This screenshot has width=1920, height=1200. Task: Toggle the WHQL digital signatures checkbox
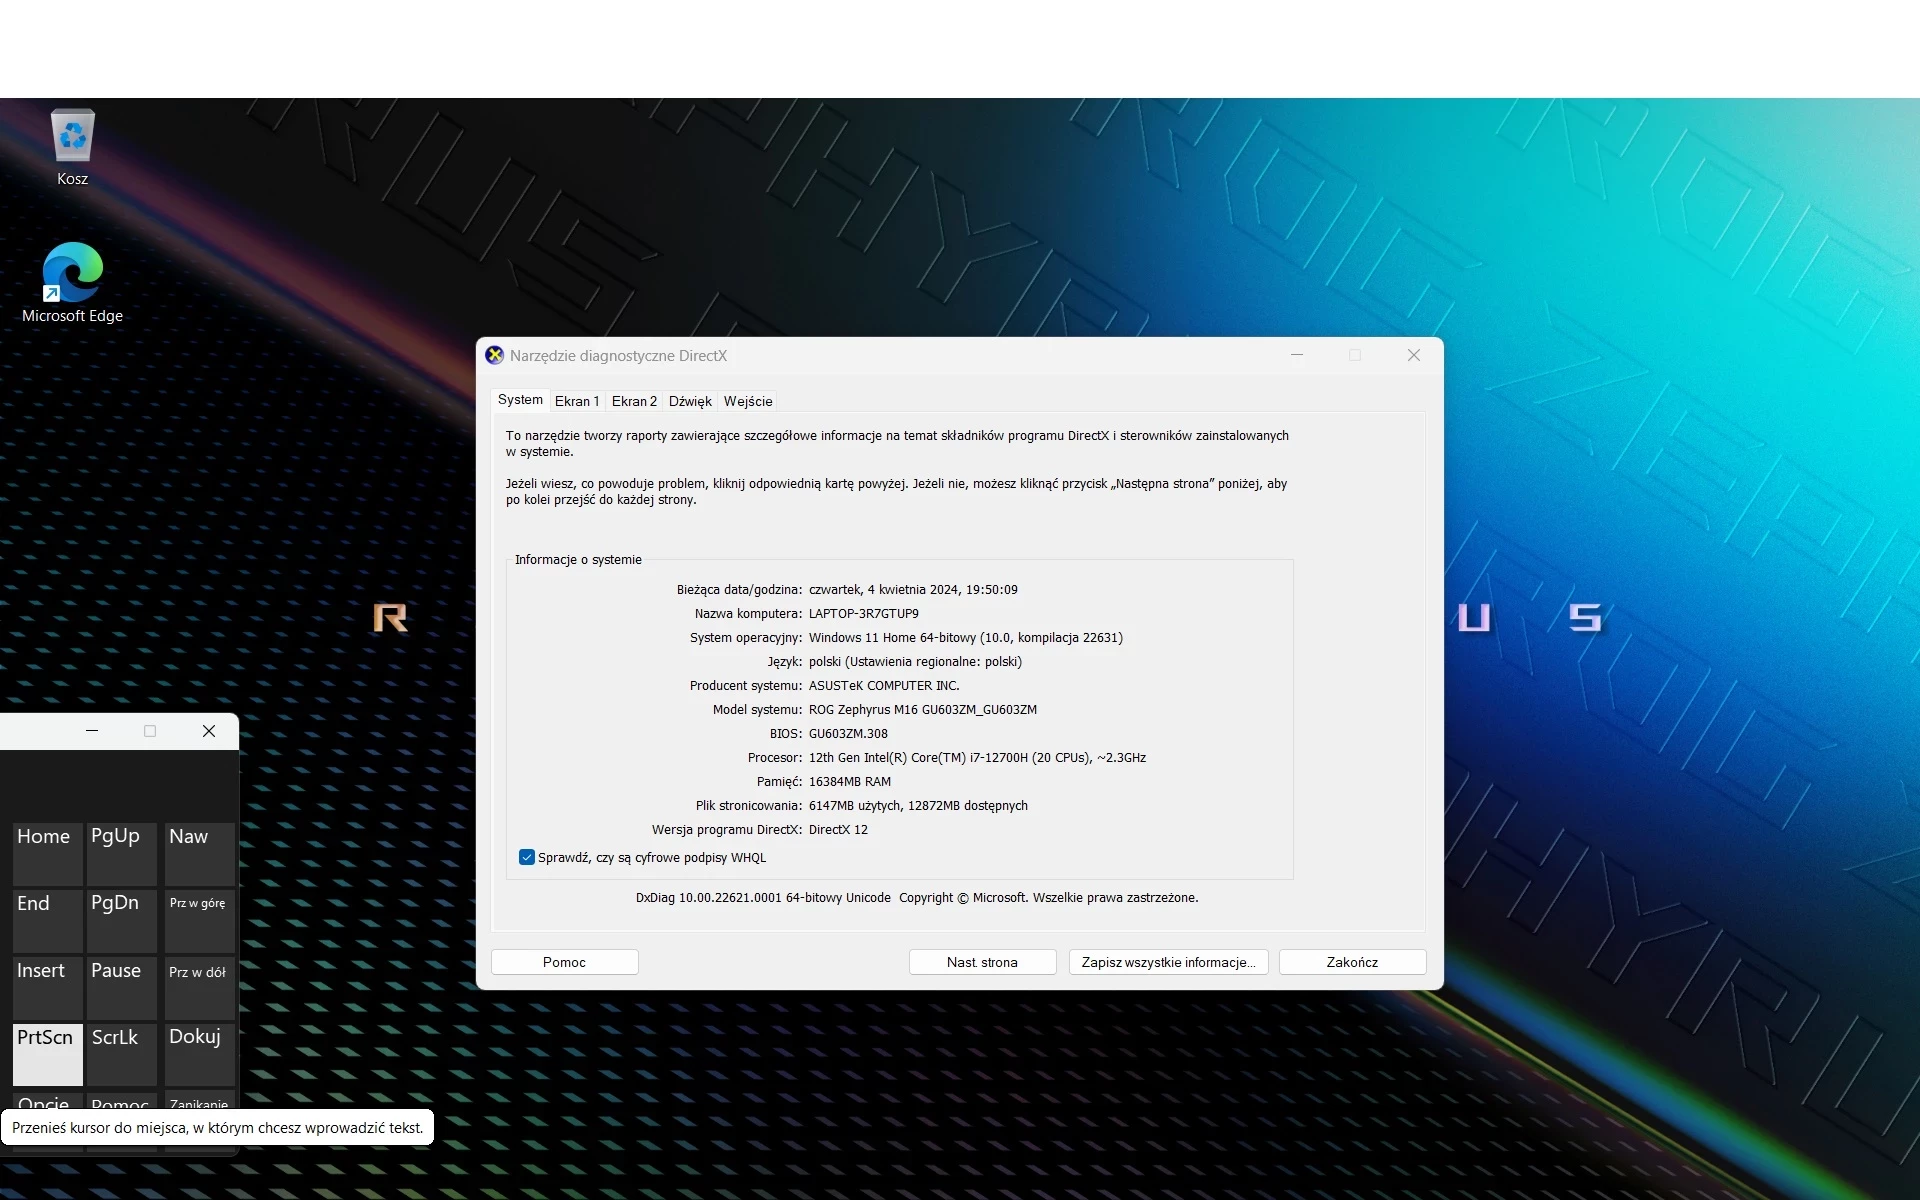pyautogui.click(x=526, y=857)
